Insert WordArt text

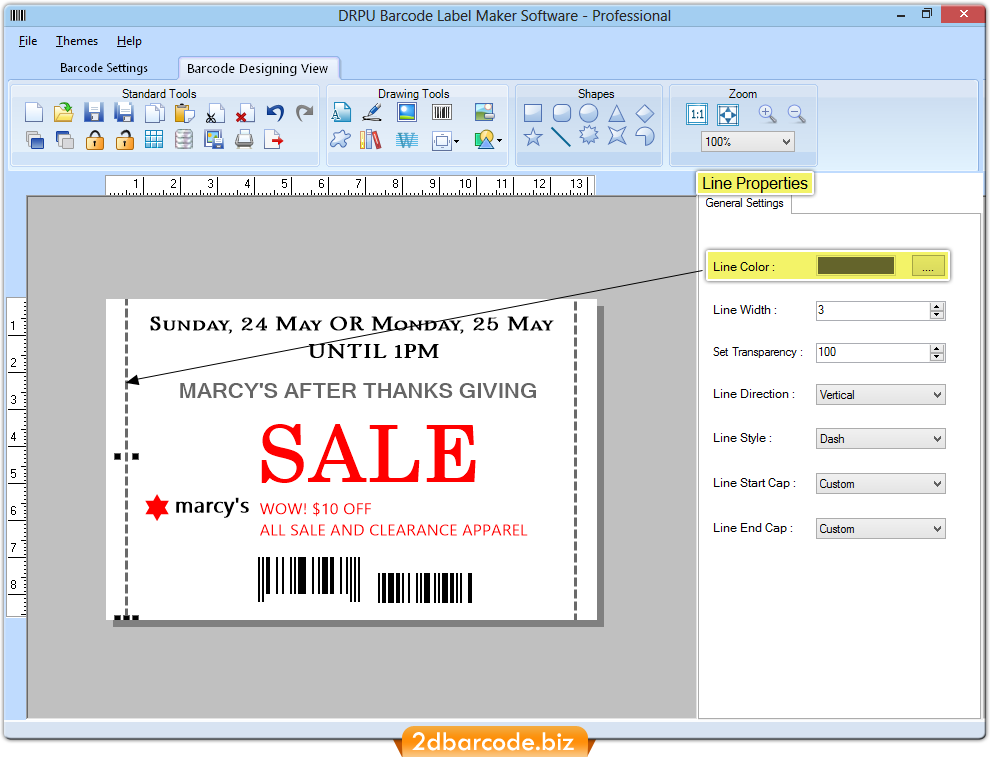tap(407, 140)
